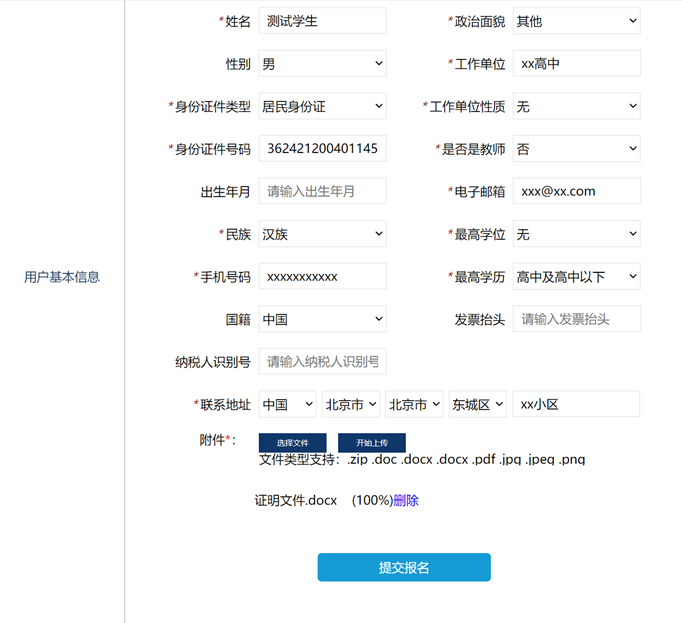Viewport: 682px width, 623px height.
Task: Open the 身份证件类型 dropdown
Action: click(x=322, y=106)
